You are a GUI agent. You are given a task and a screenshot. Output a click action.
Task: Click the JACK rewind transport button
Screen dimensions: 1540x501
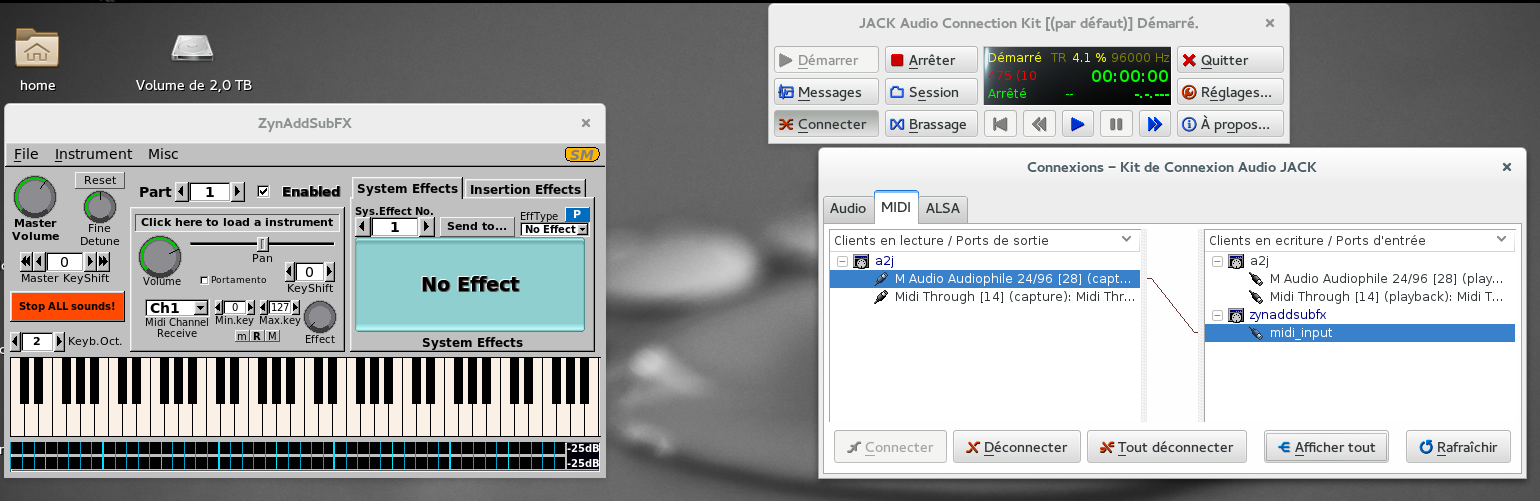[1039, 124]
